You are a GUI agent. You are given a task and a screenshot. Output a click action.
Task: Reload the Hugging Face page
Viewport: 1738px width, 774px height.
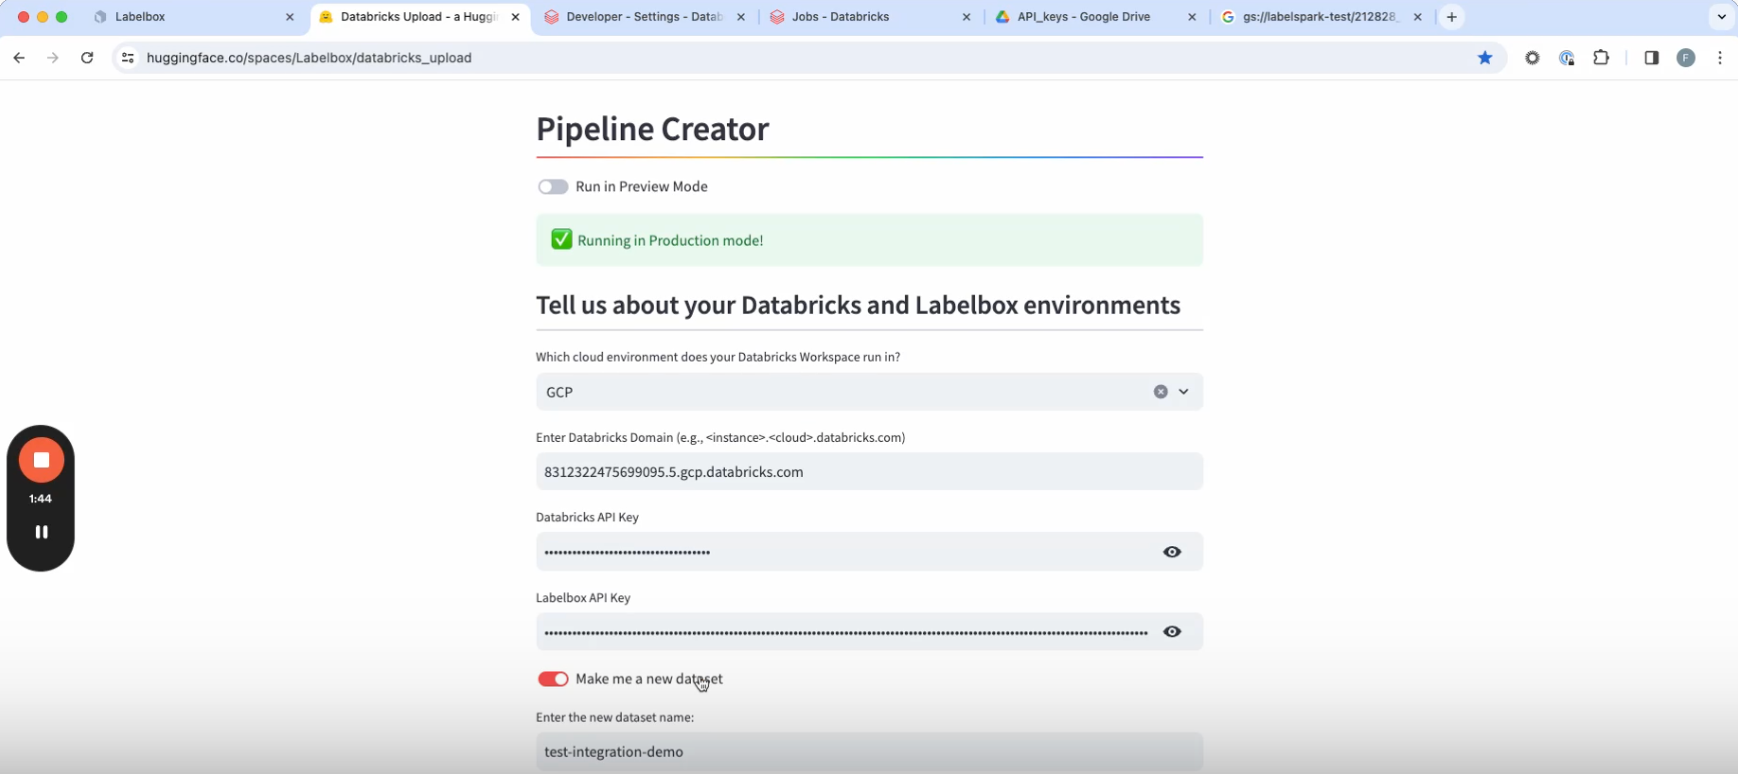click(87, 58)
